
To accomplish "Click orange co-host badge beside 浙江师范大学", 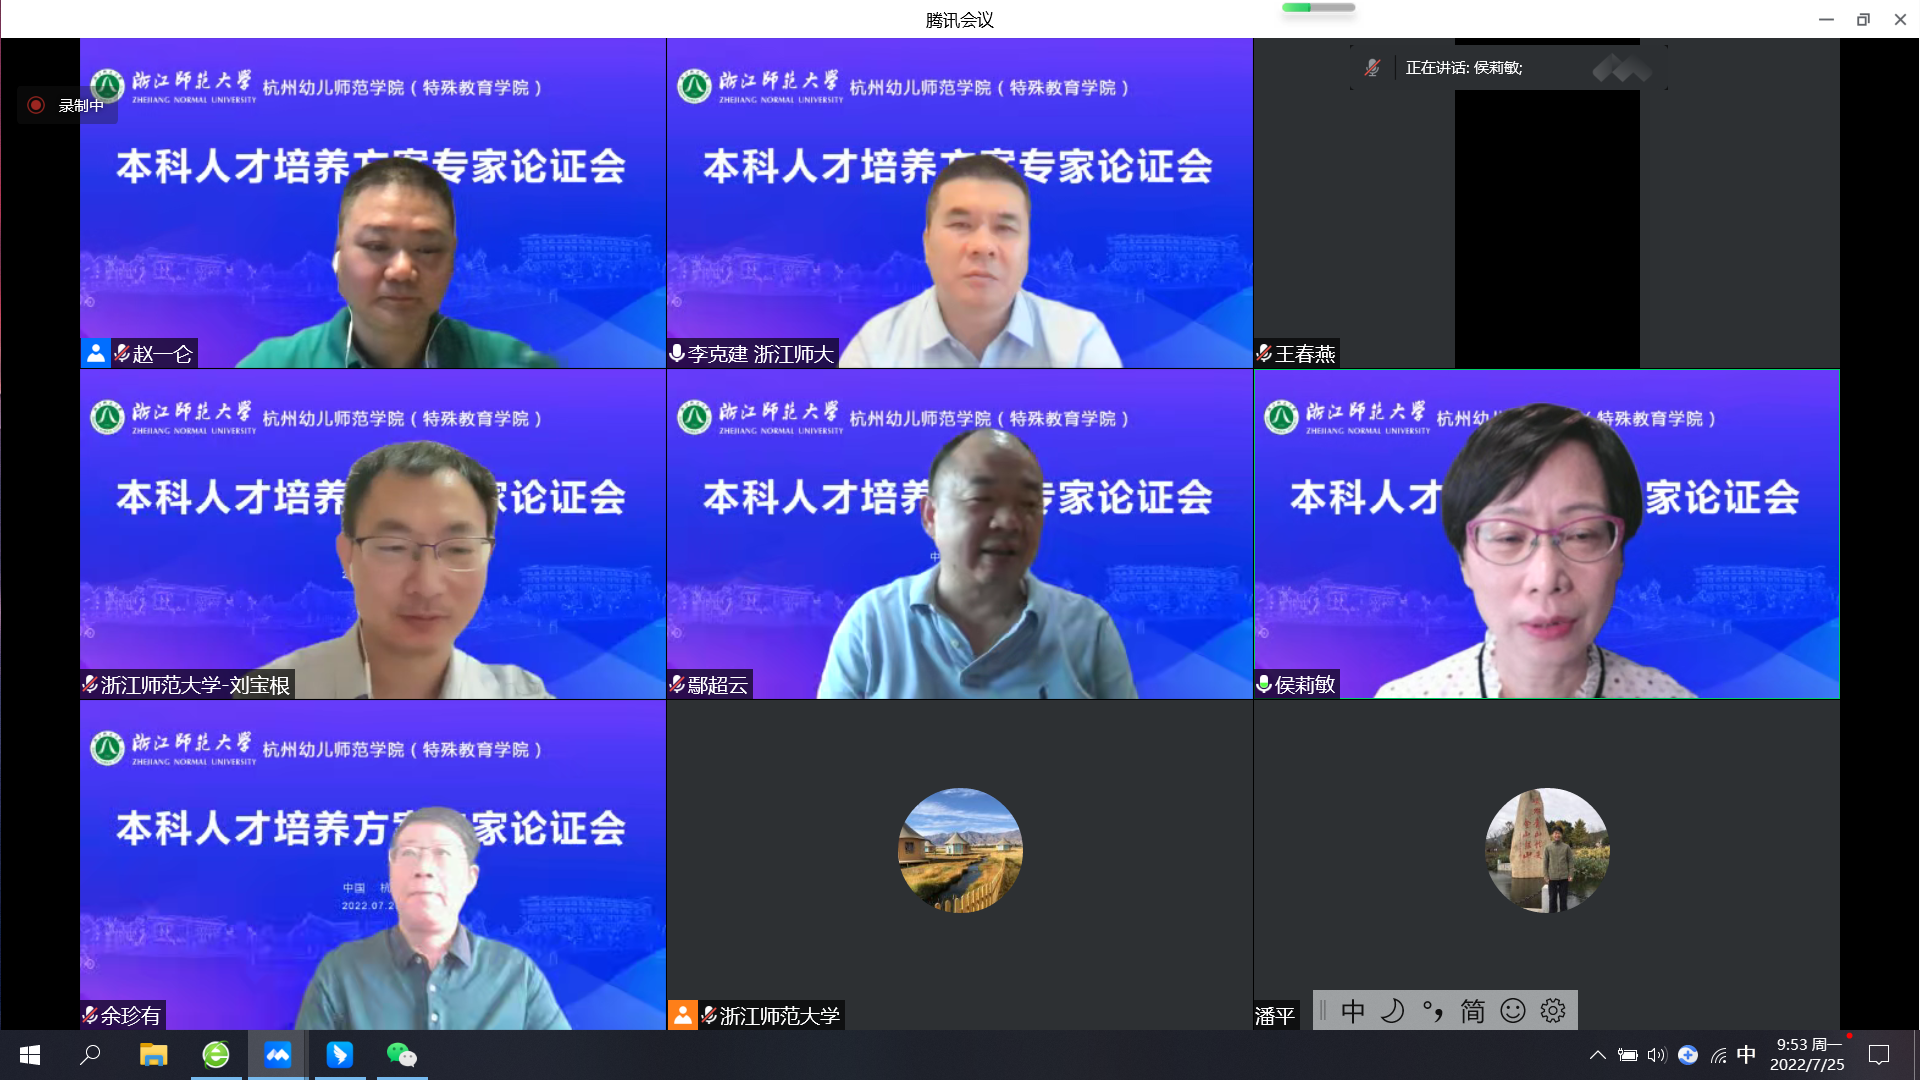I will [683, 1015].
